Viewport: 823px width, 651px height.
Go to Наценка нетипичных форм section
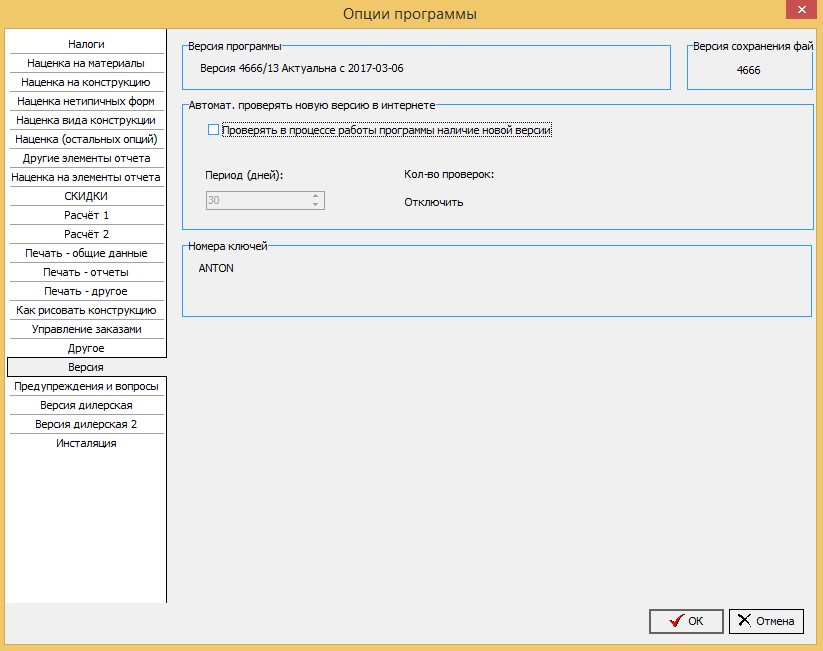pos(86,101)
